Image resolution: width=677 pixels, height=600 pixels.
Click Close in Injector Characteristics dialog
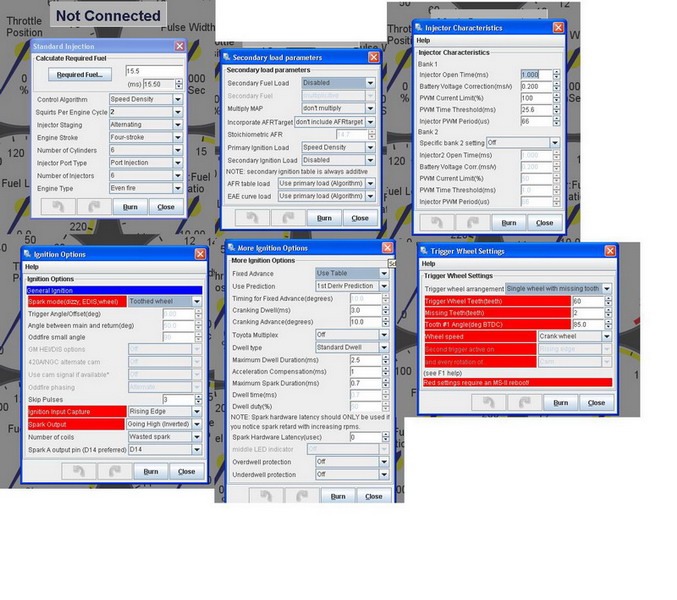point(544,223)
